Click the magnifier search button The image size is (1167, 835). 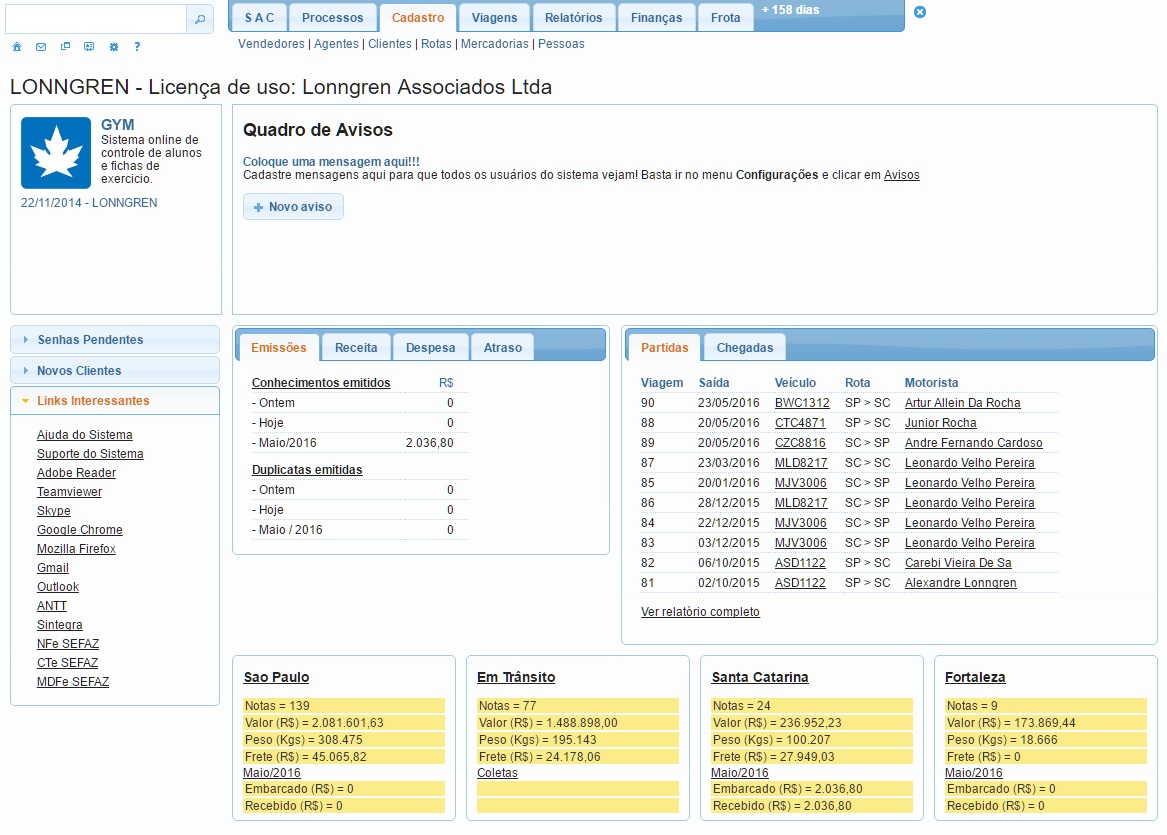click(199, 19)
